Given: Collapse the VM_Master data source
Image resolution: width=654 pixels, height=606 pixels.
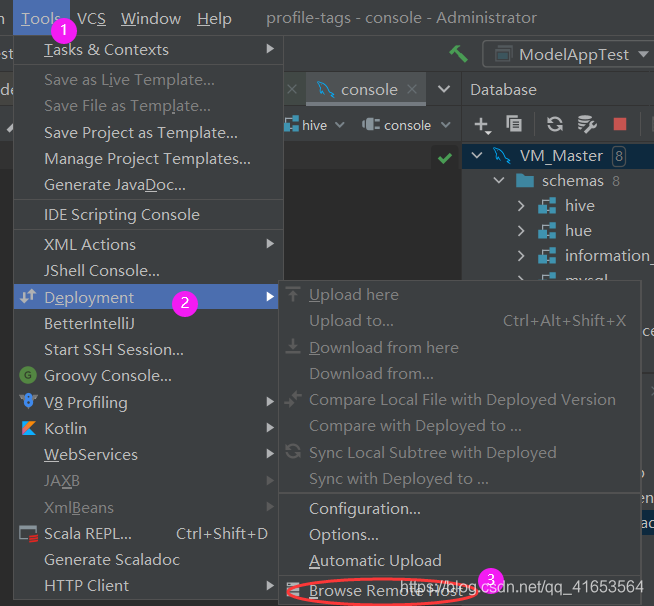Looking at the screenshot, I should (476, 156).
